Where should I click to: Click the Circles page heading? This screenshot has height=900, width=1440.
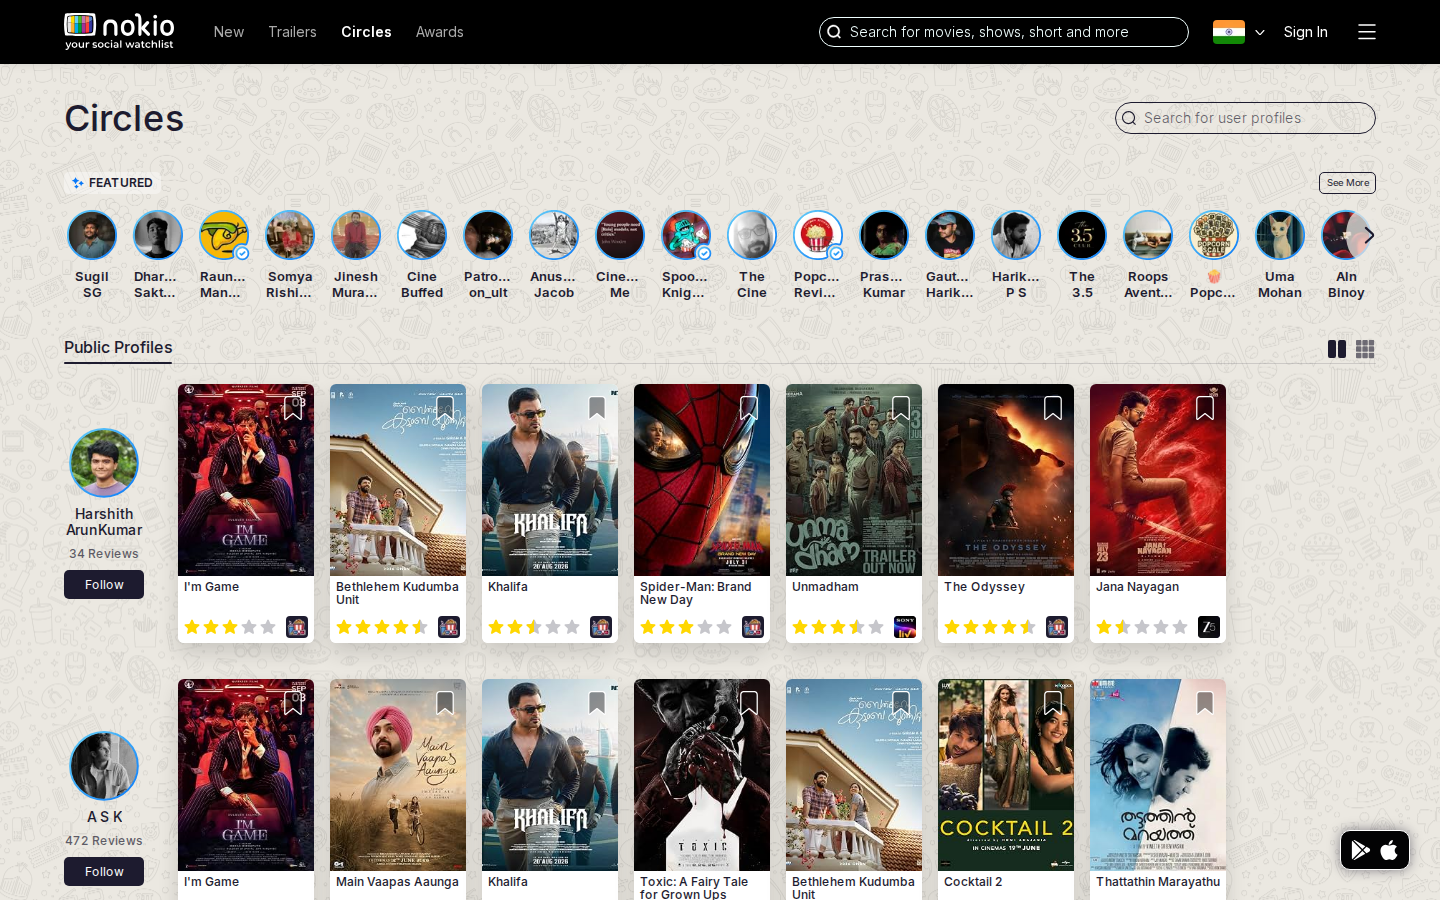[x=124, y=118]
